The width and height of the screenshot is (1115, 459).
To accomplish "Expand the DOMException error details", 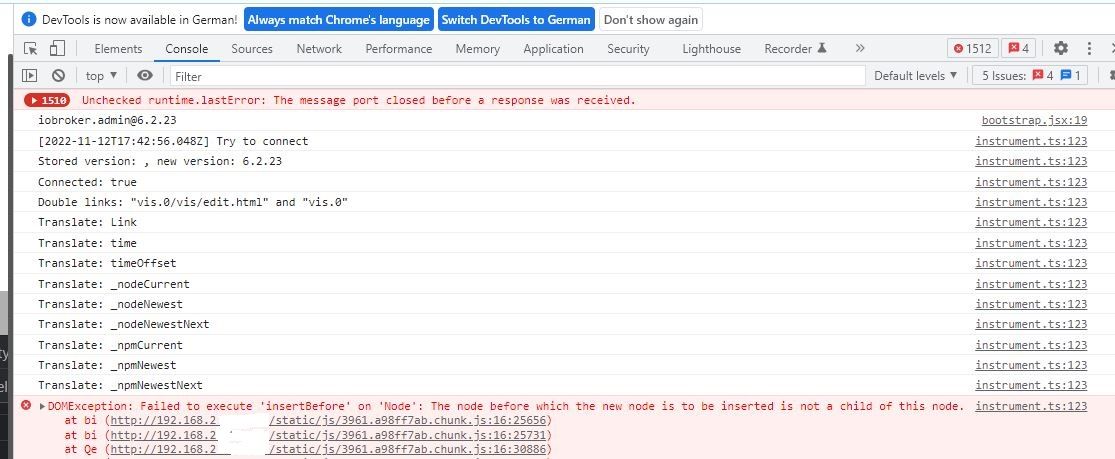I will [x=43, y=406].
